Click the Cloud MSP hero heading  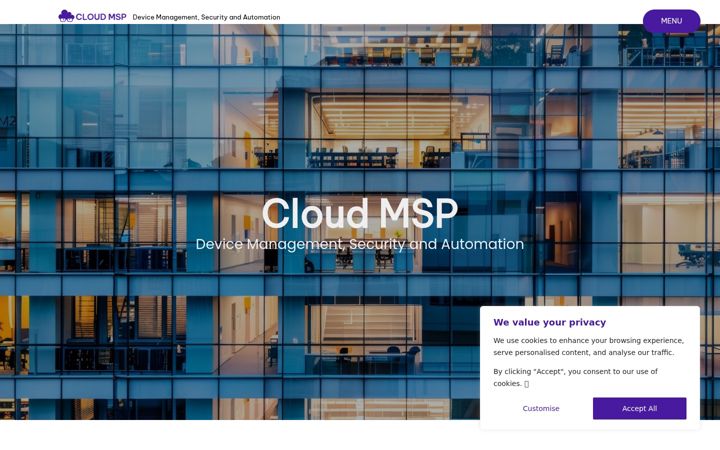click(360, 214)
